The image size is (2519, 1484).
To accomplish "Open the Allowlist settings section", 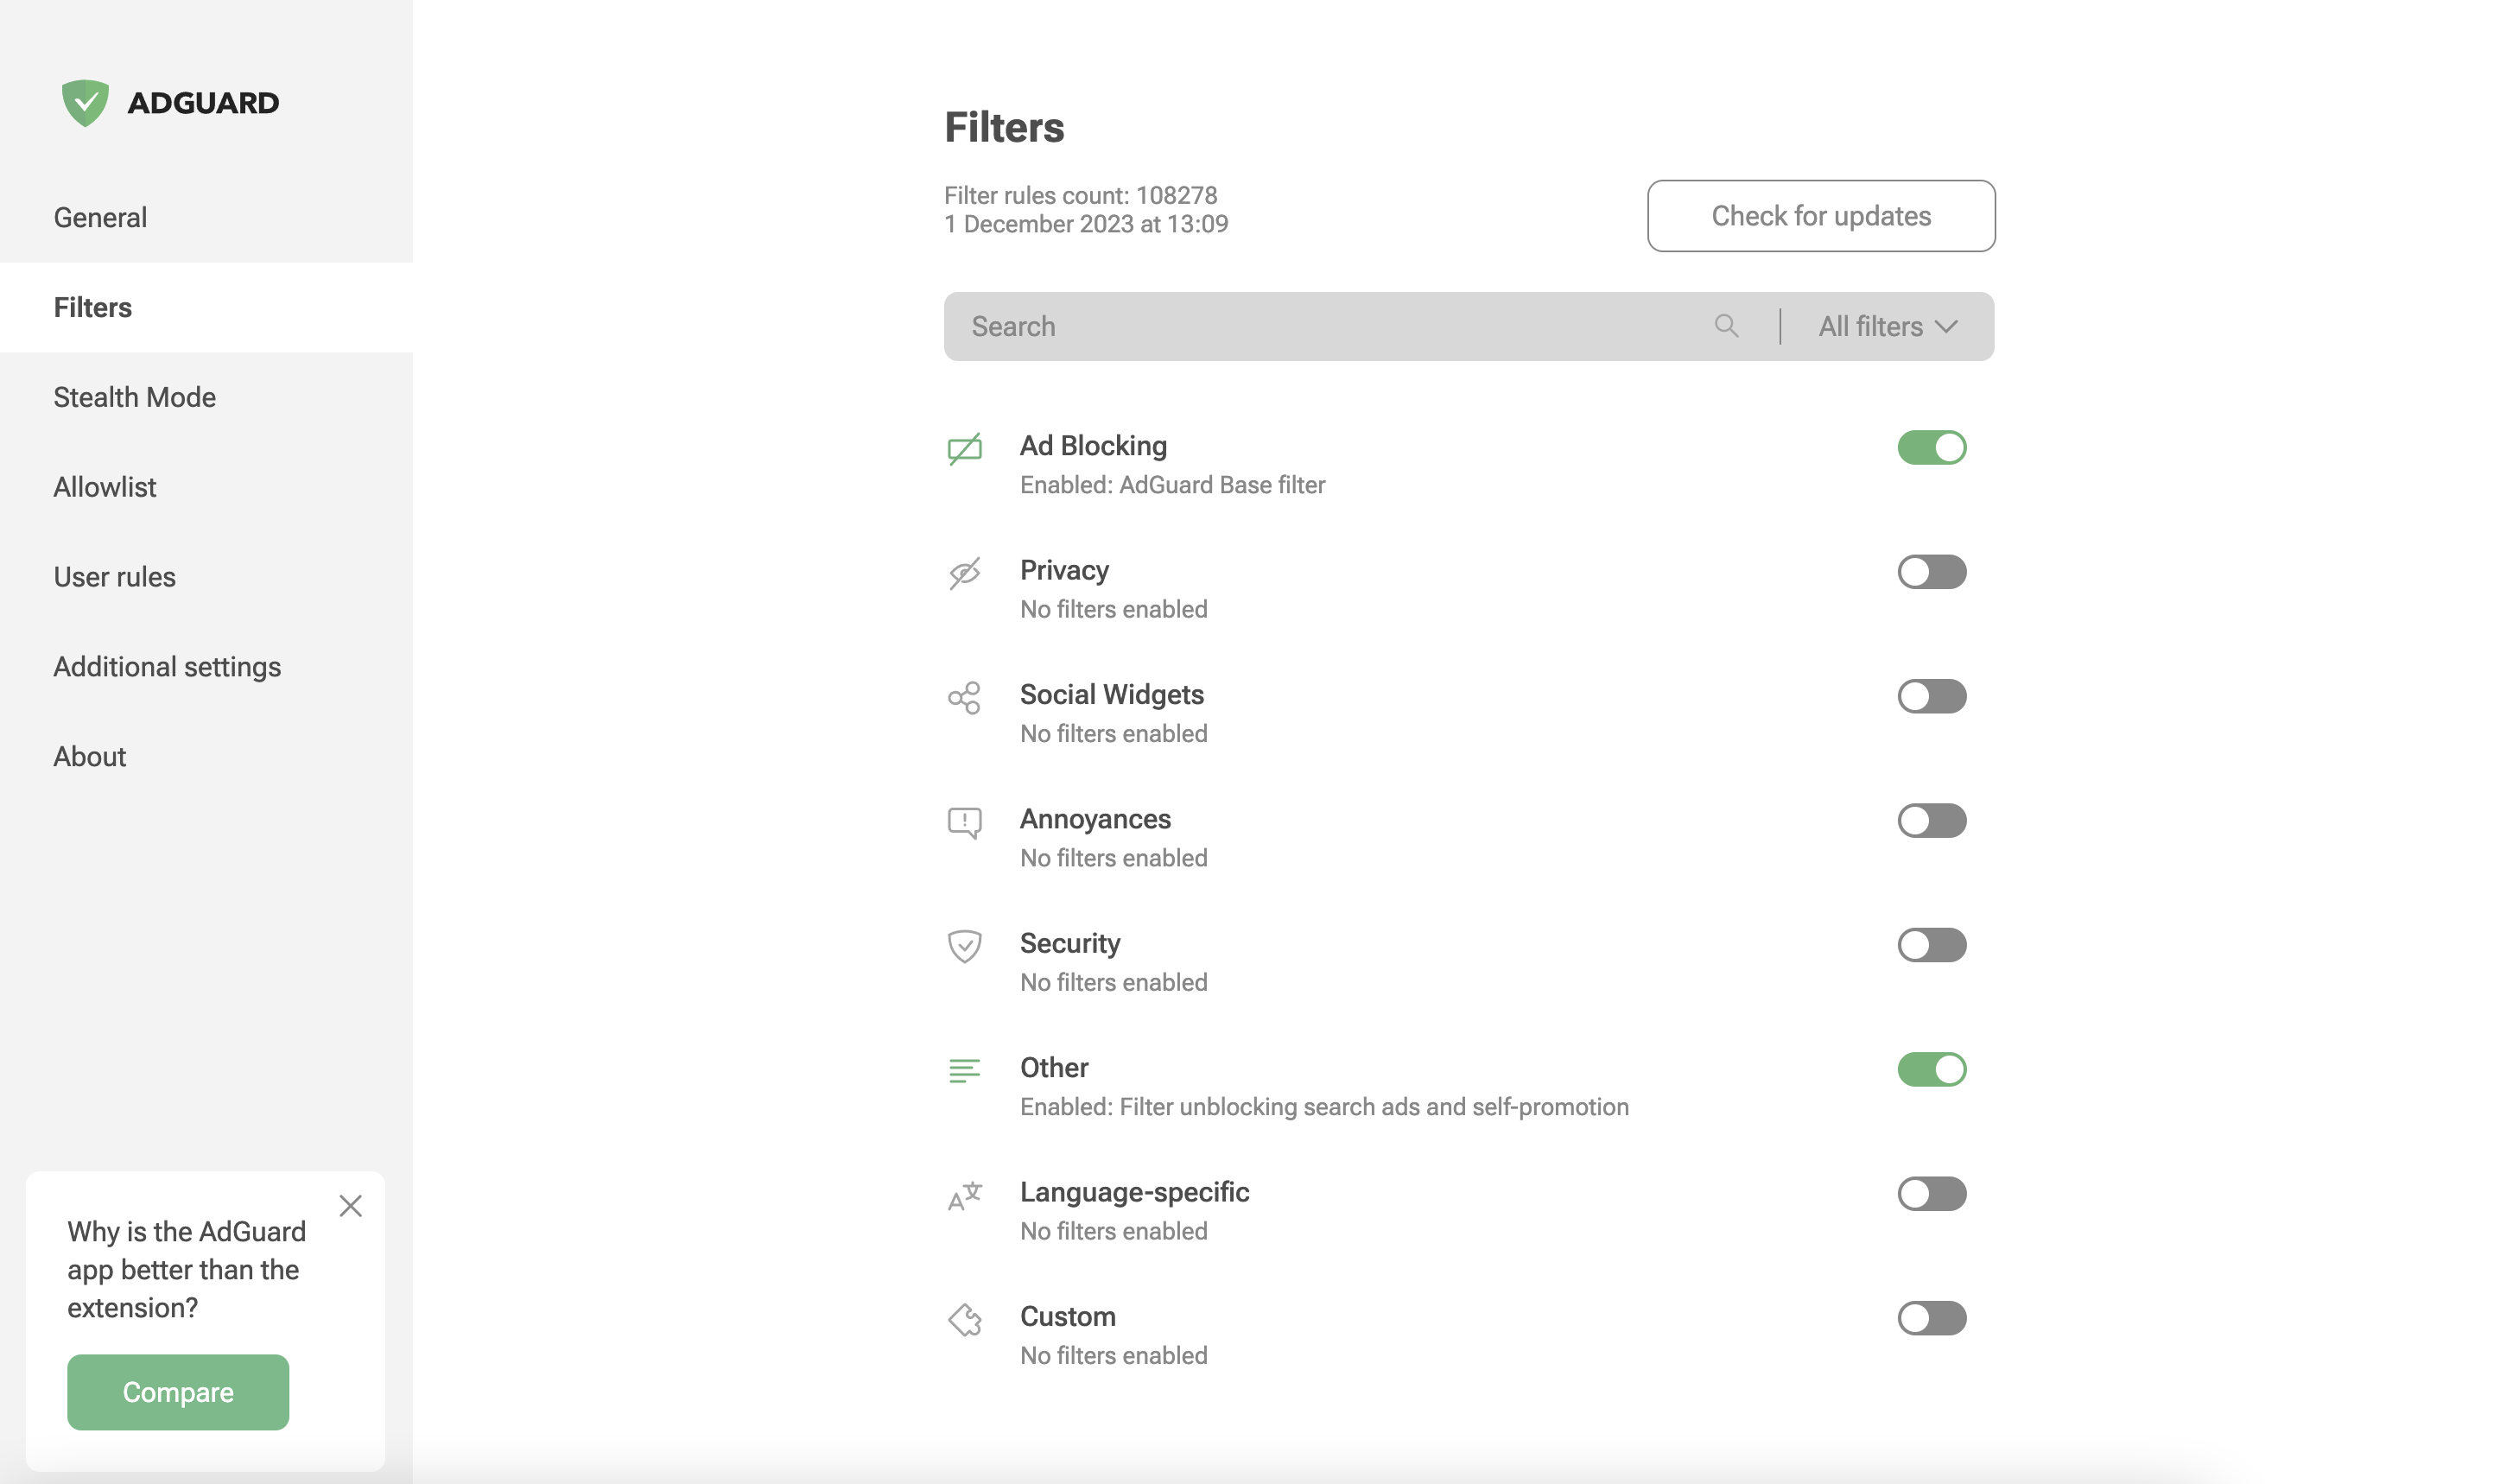I will pos(105,485).
